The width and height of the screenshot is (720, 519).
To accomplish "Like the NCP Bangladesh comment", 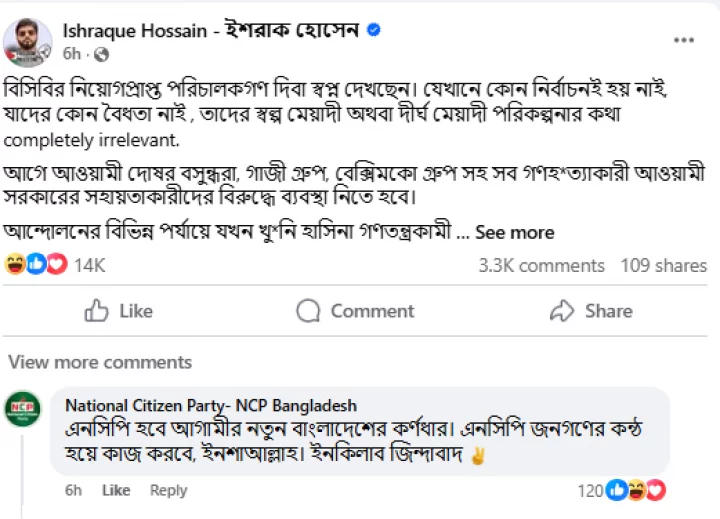I will click(x=116, y=490).
